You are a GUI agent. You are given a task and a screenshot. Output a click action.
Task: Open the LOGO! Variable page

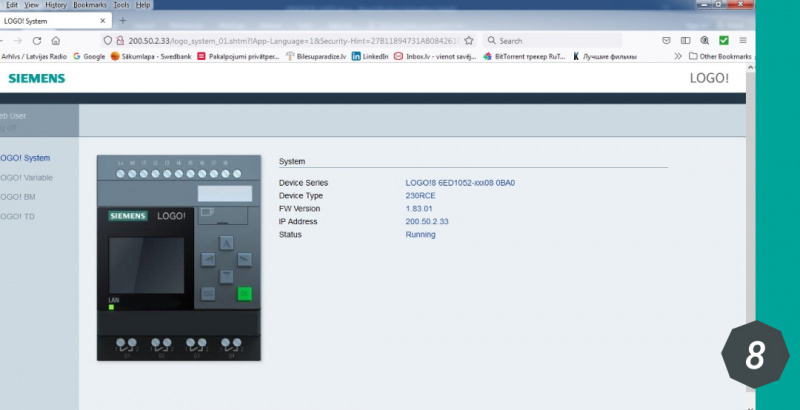(x=27, y=177)
